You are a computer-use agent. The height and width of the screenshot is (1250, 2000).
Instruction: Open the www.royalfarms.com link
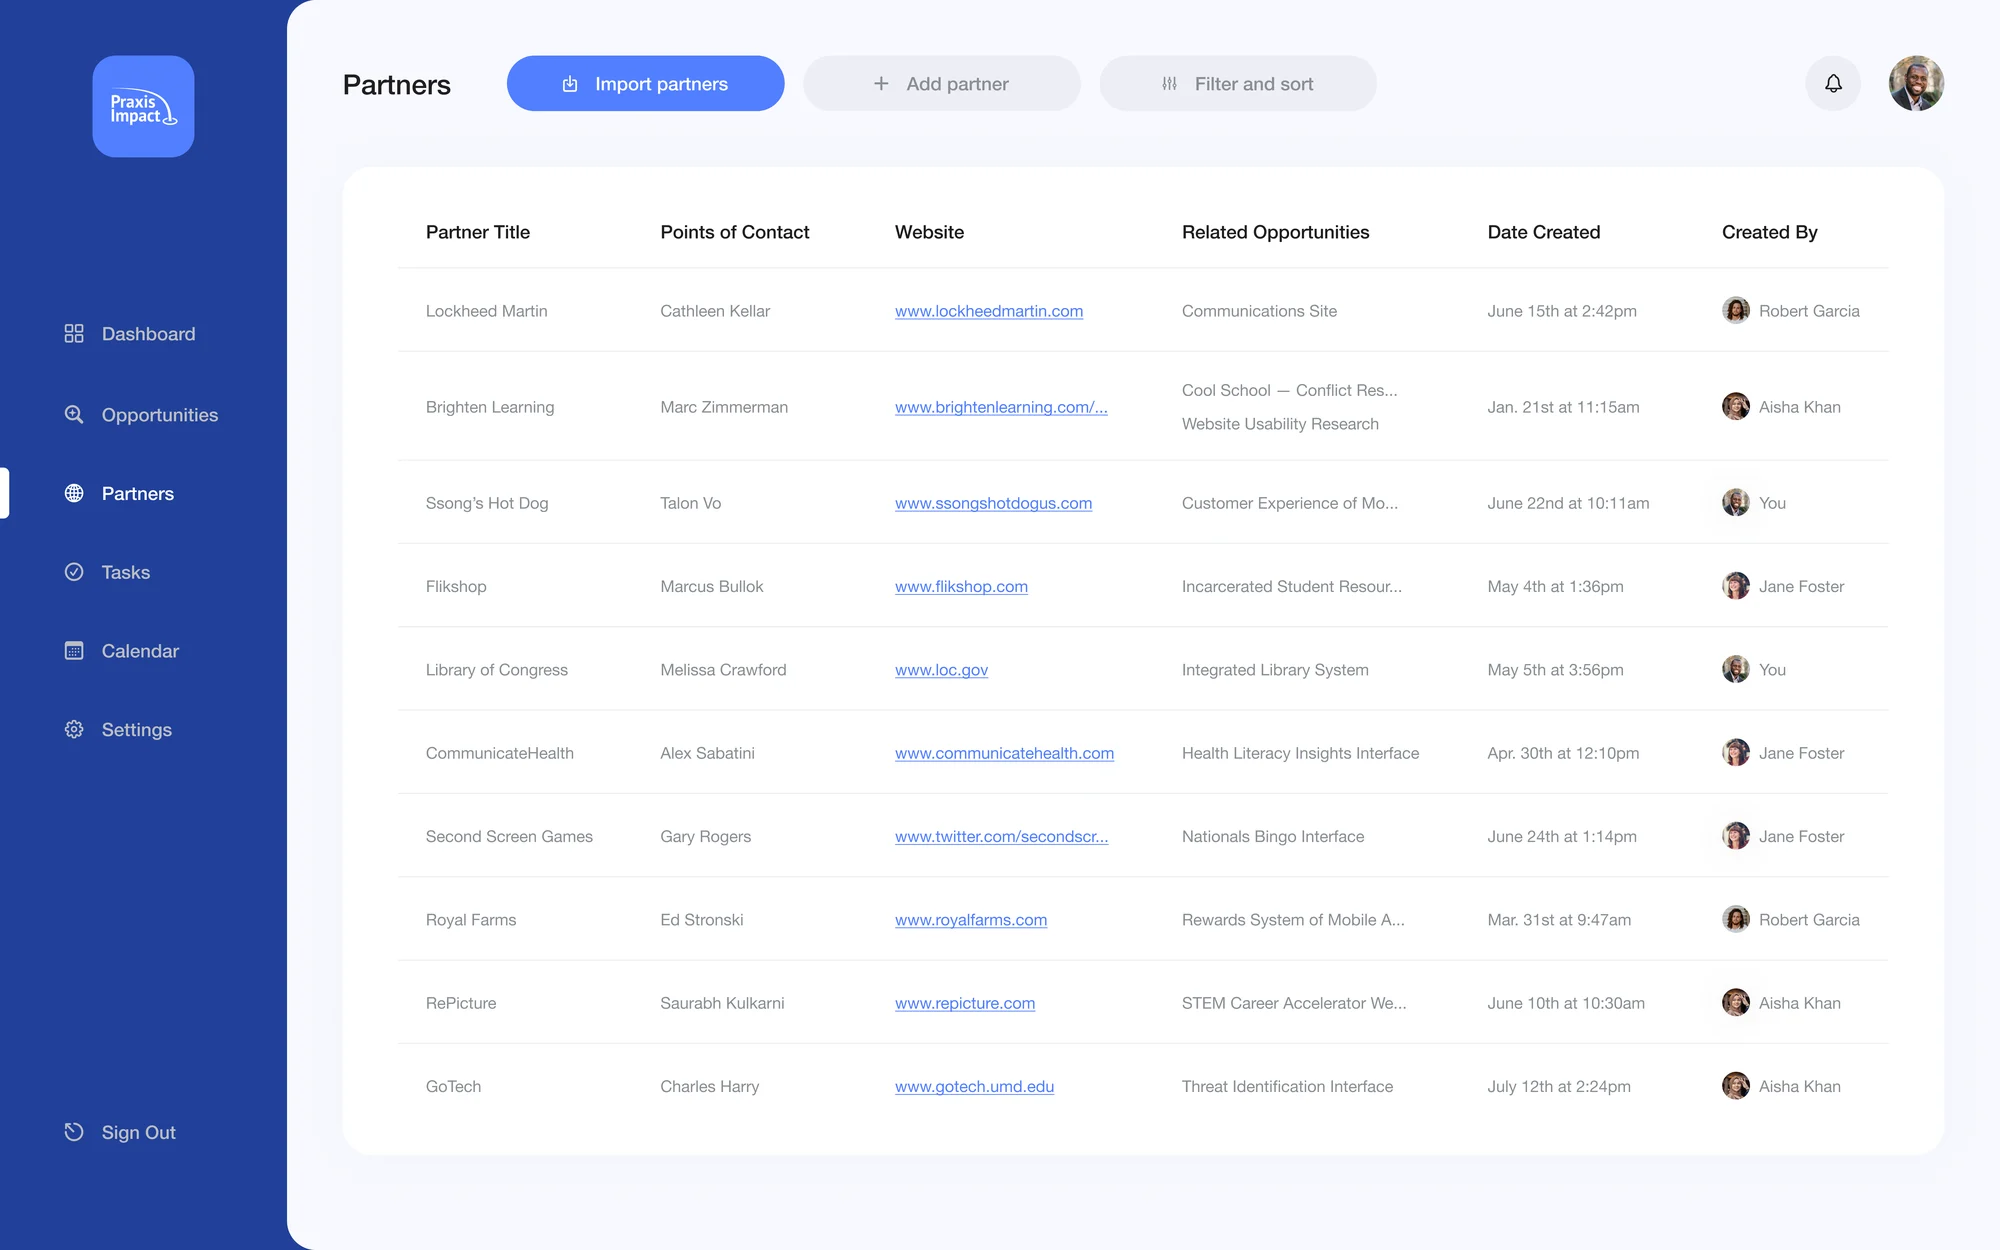pos(971,920)
